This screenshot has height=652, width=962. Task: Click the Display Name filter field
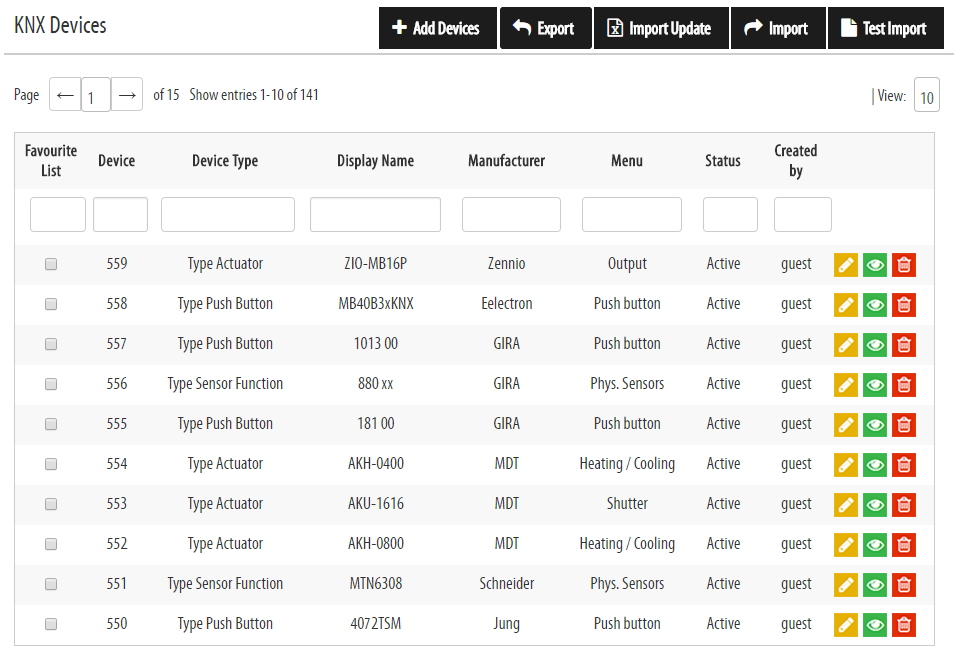pyautogui.click(x=375, y=214)
